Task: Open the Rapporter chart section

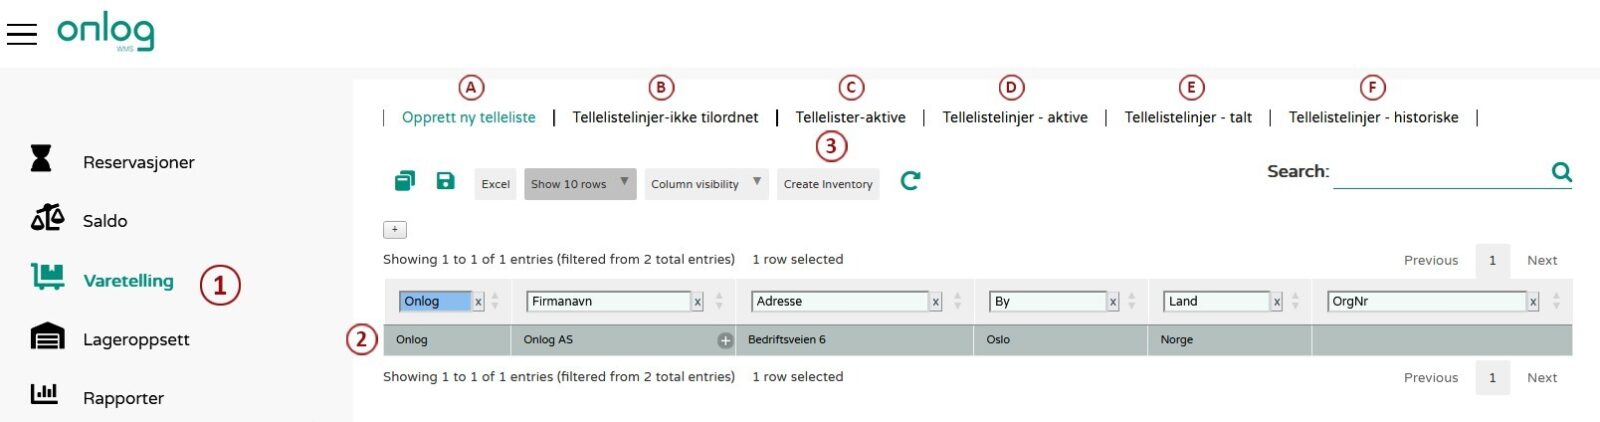Action: pyautogui.click(x=122, y=398)
